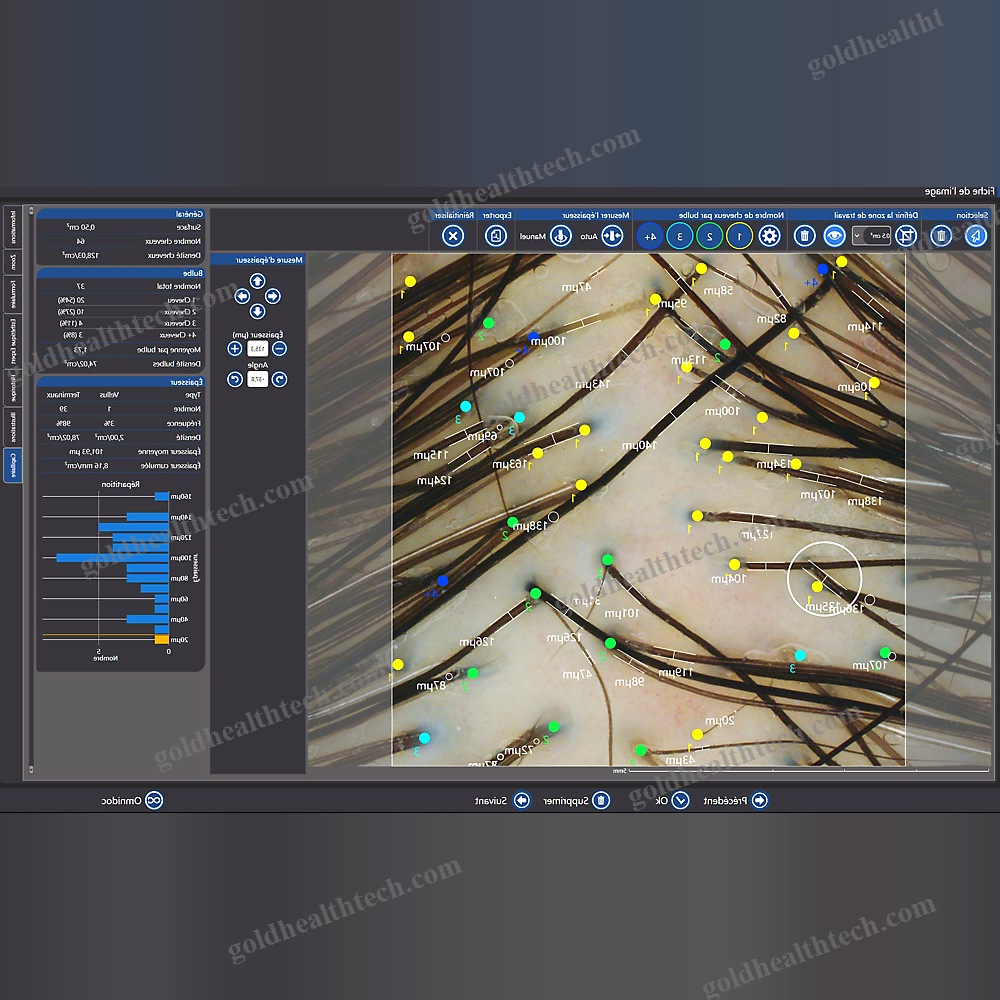Click the Nombre cheveux value 64
The image size is (1000, 1000).
(81, 241)
